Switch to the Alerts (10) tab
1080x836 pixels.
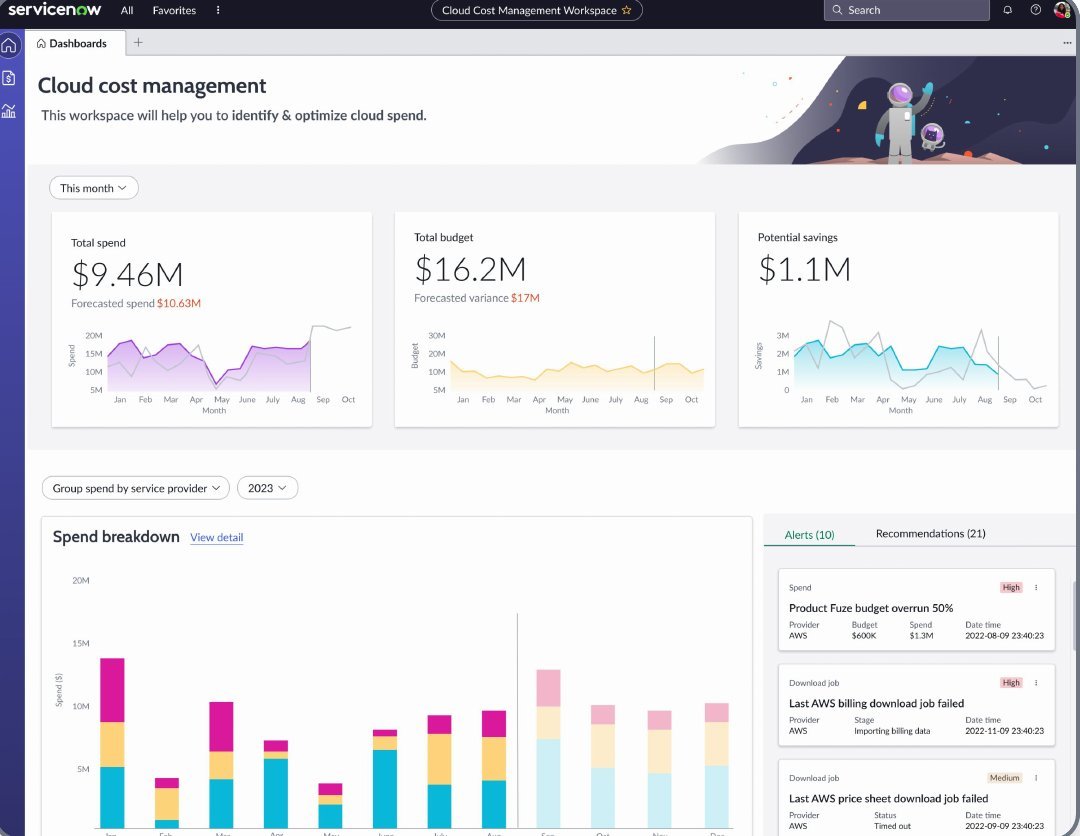(809, 534)
